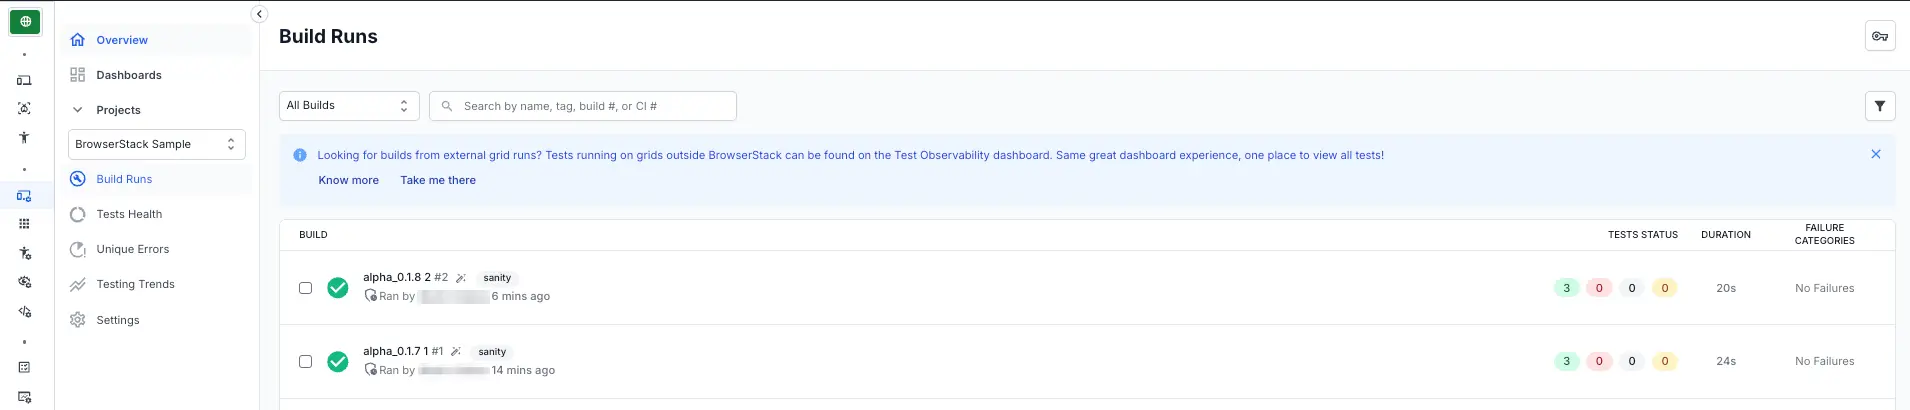Open the All Builds dropdown
Screen dimensions: 1910x410
348,106
